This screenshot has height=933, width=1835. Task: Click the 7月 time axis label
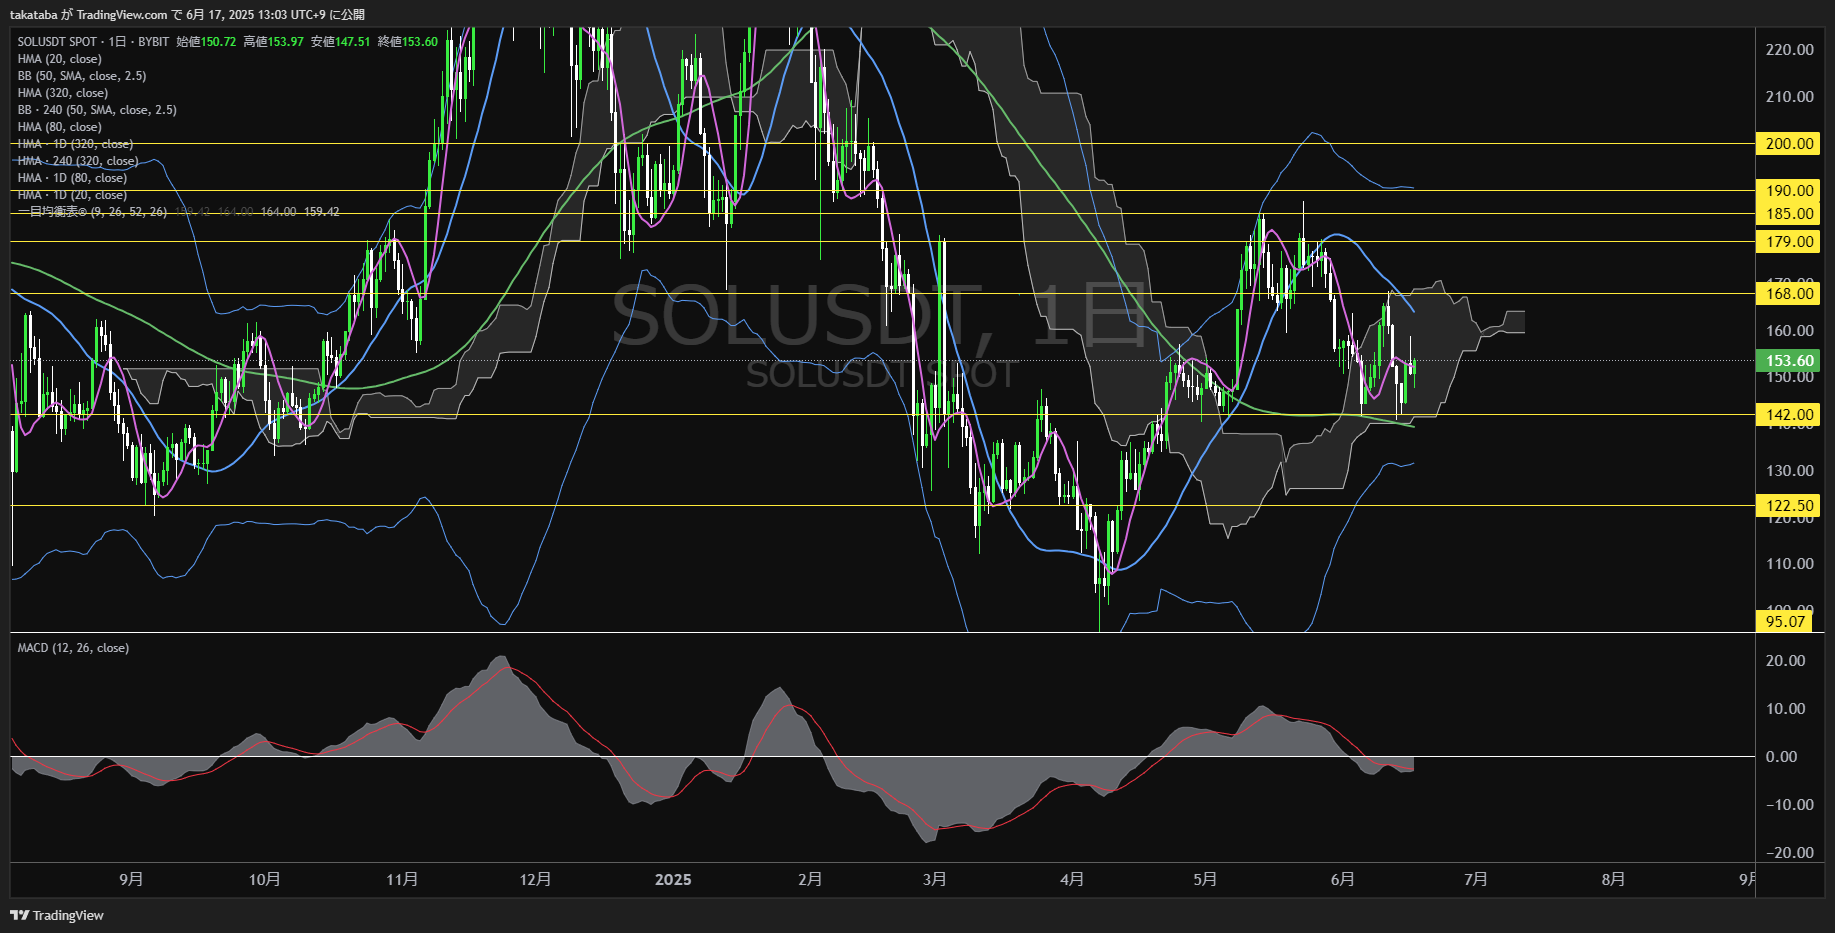click(1476, 879)
